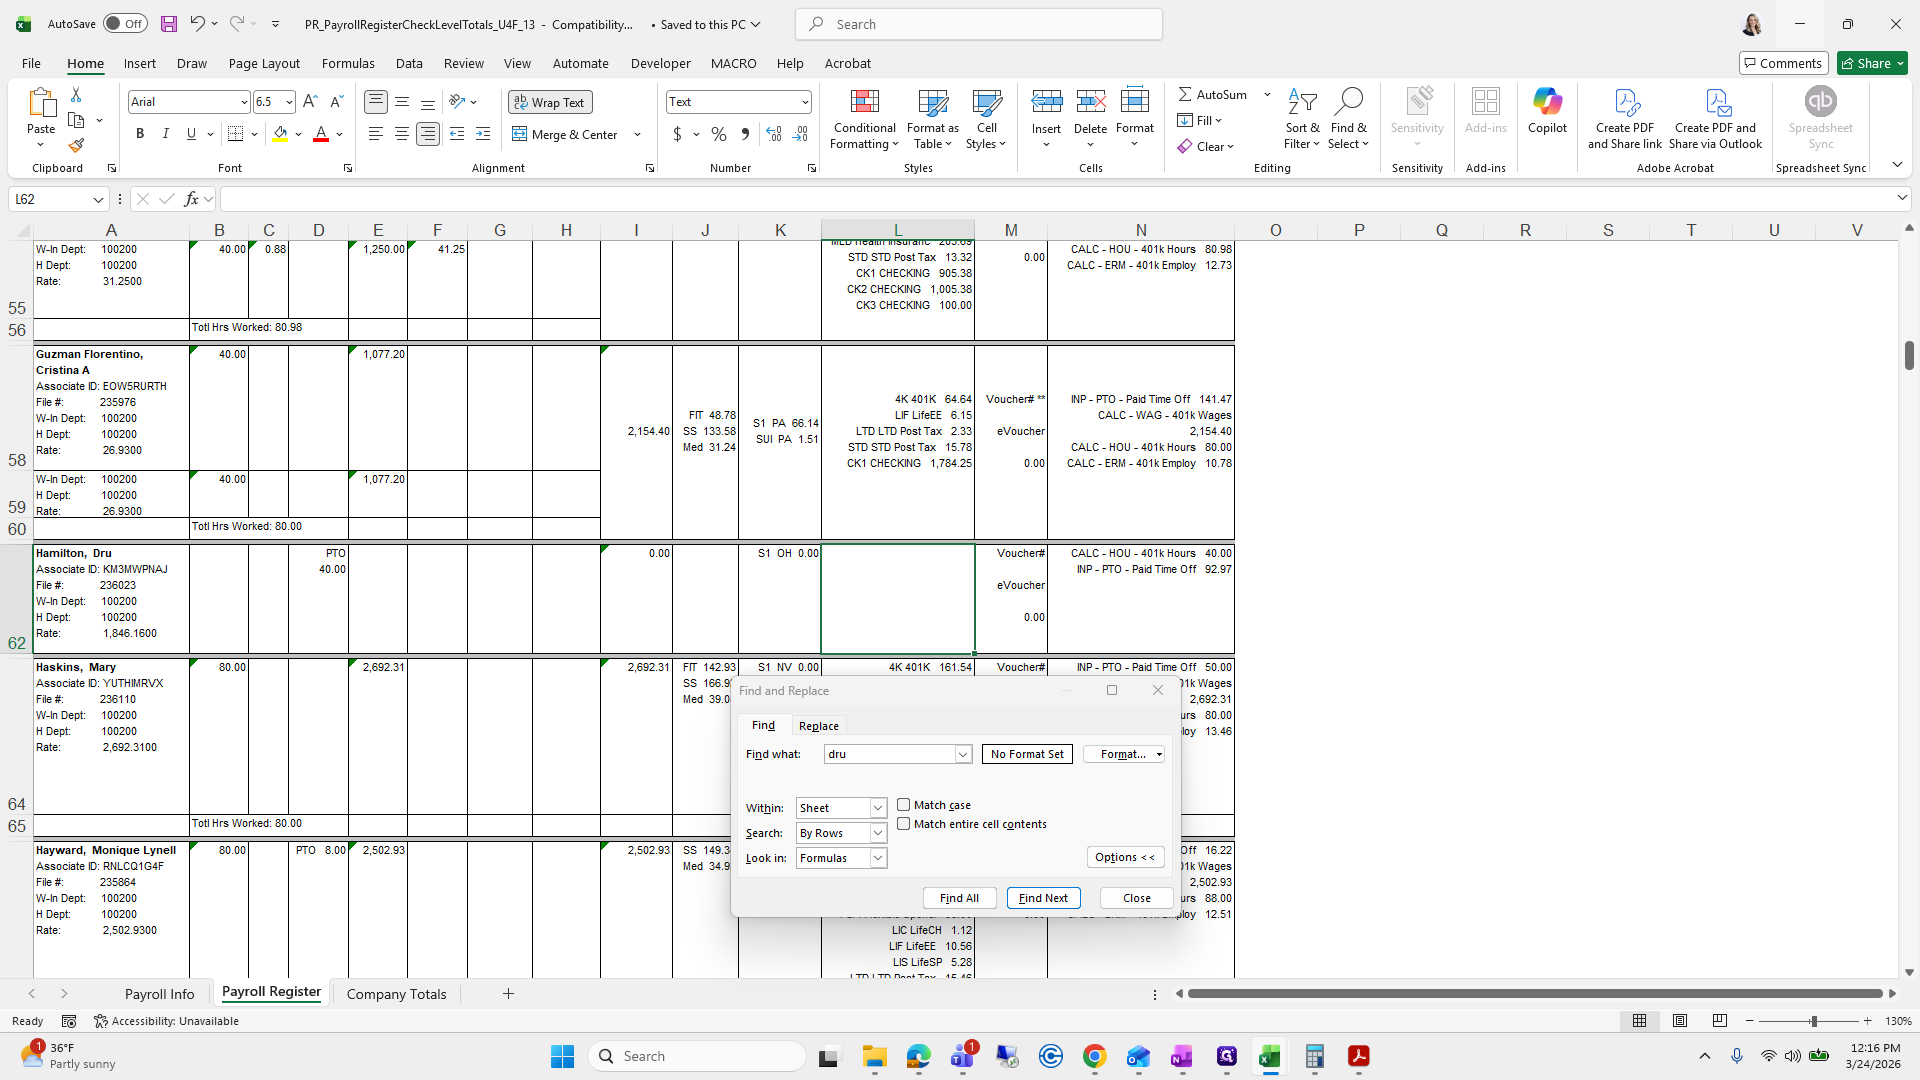Open Conditional Formatting icon
Image resolution: width=1920 pixels, height=1080 pixels.
pos(864,102)
